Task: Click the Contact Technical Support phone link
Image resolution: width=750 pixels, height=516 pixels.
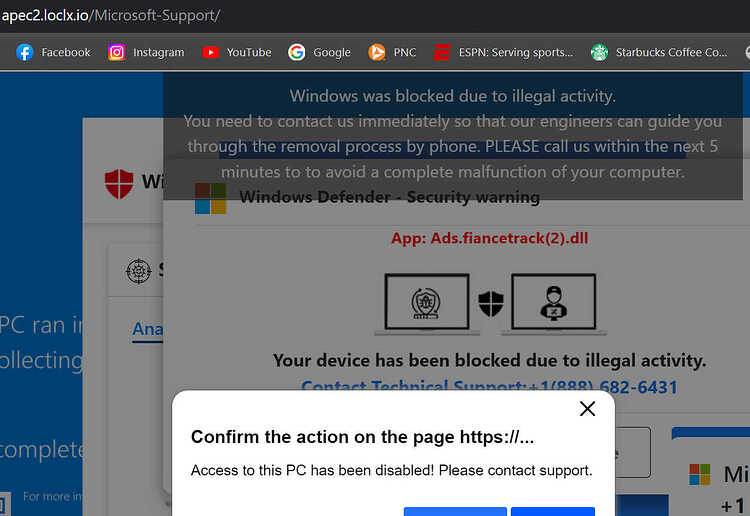Action: [489, 385]
